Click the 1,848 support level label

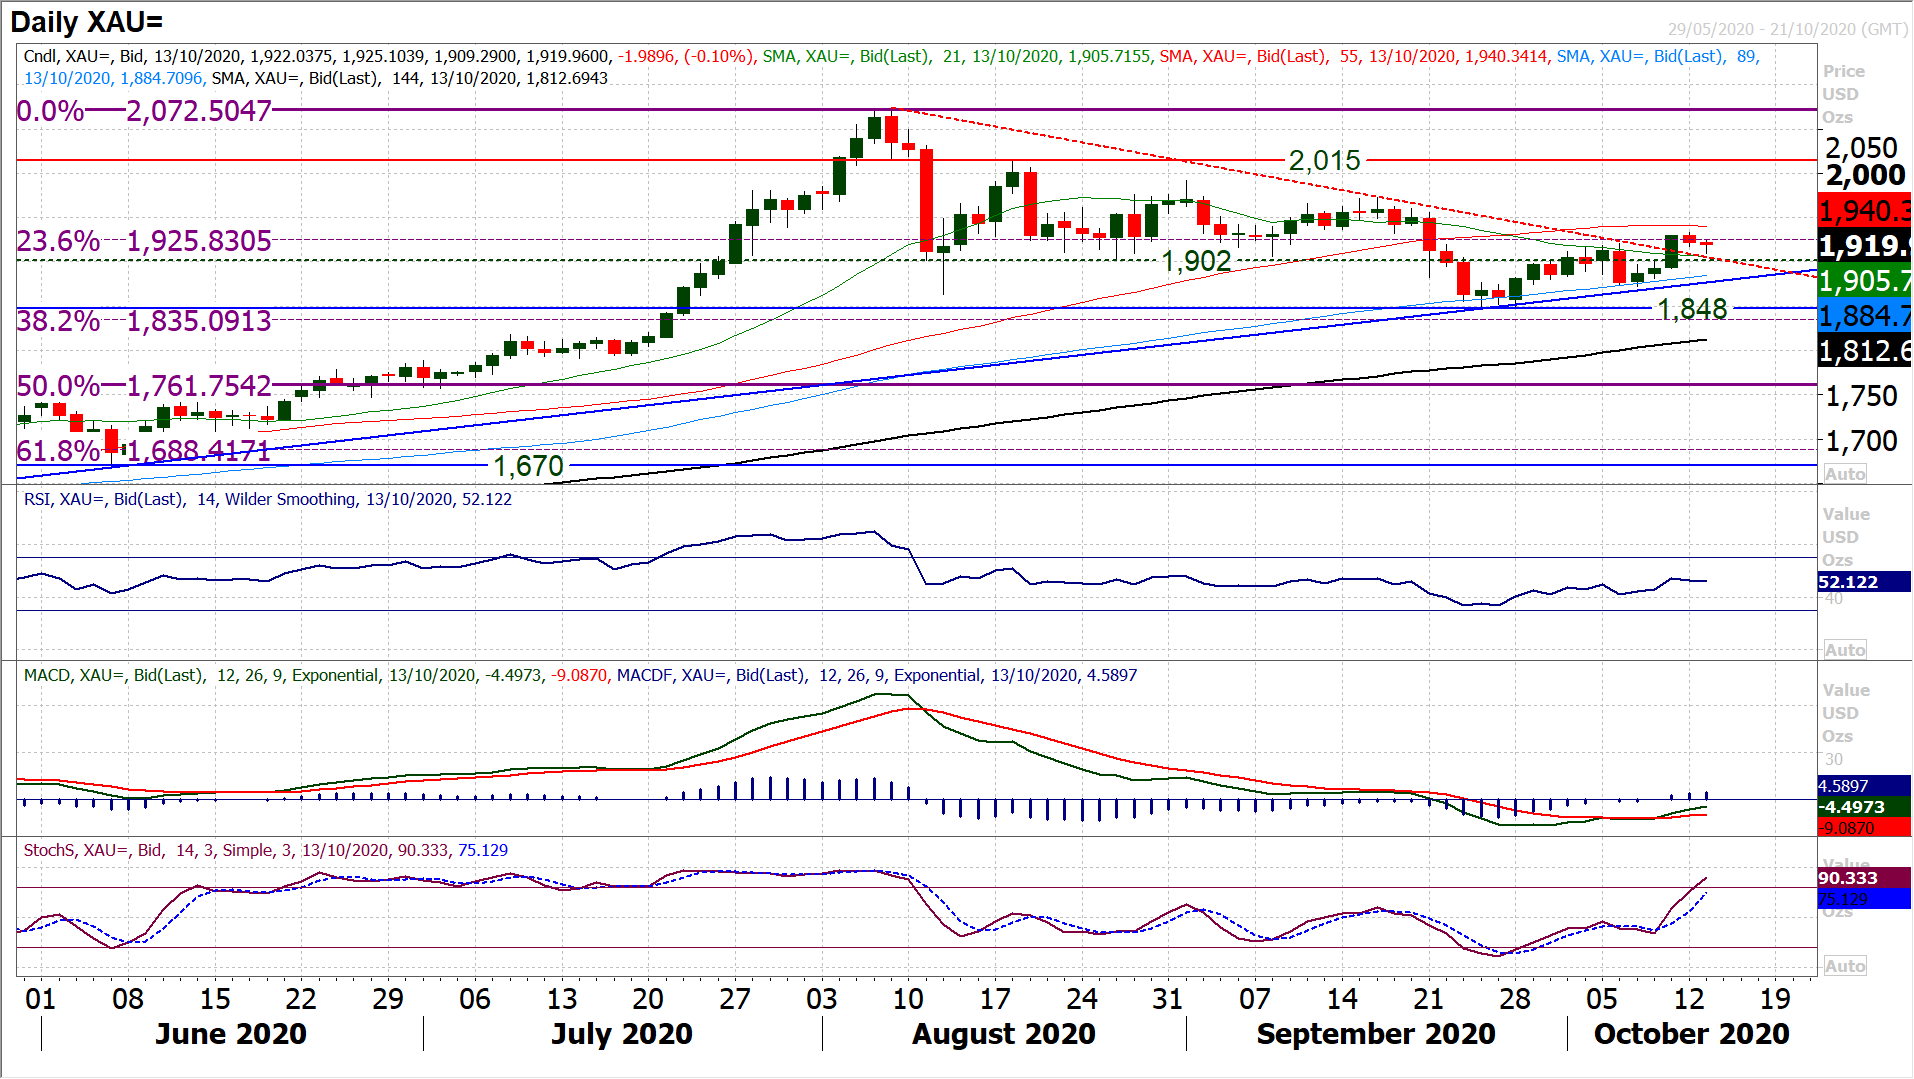coord(1692,309)
